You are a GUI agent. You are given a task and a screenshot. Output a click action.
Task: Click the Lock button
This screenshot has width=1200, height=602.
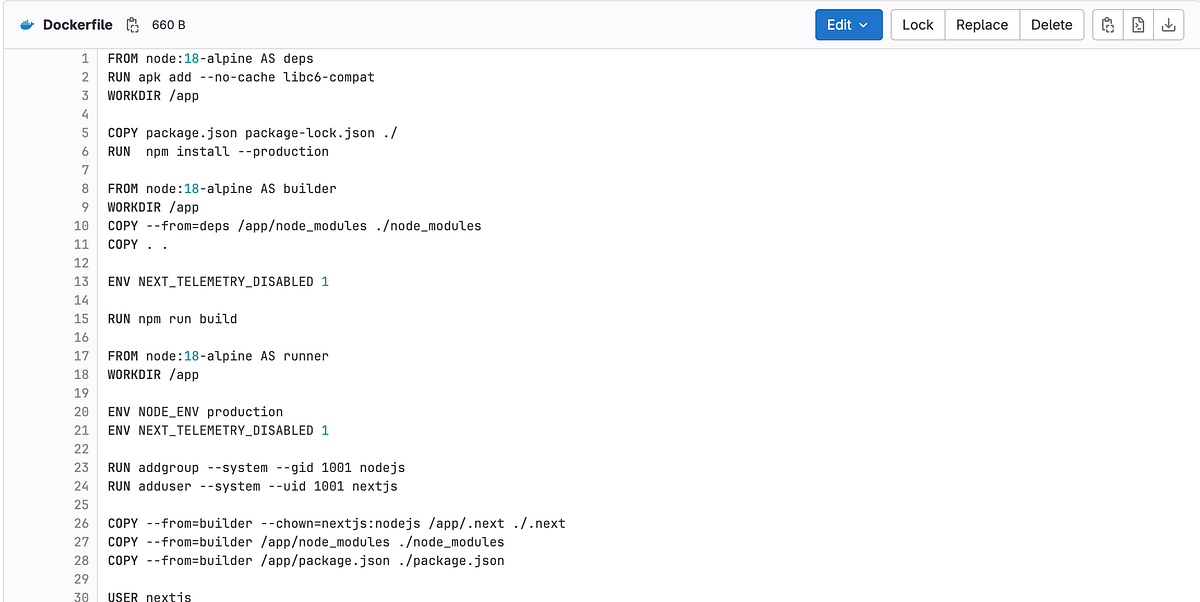[917, 24]
